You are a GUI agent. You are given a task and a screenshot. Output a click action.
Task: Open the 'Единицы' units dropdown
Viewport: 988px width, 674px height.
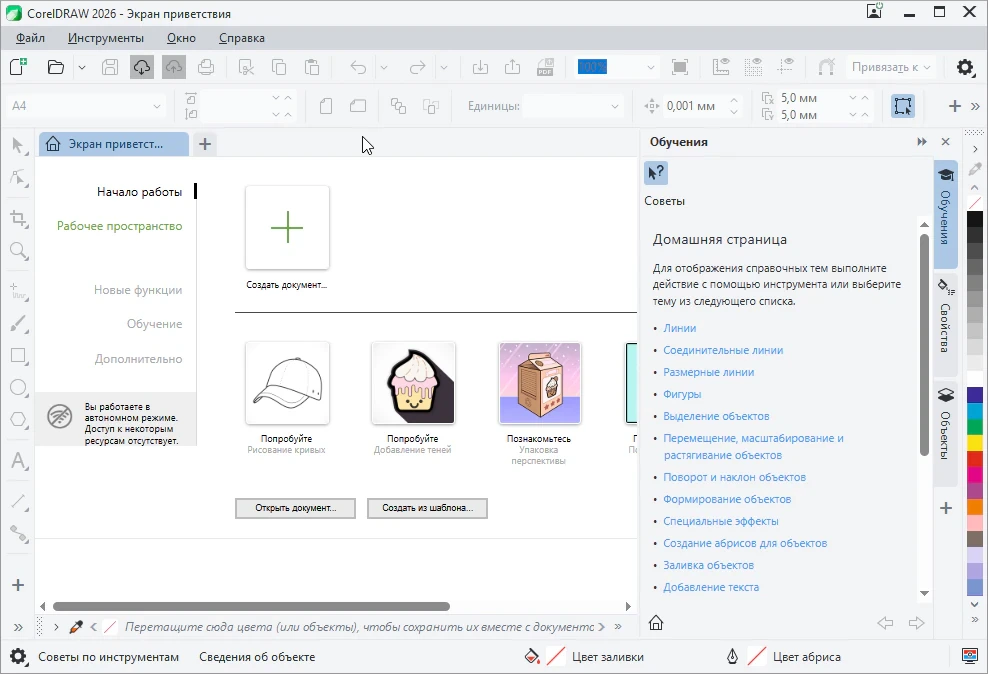coord(573,106)
